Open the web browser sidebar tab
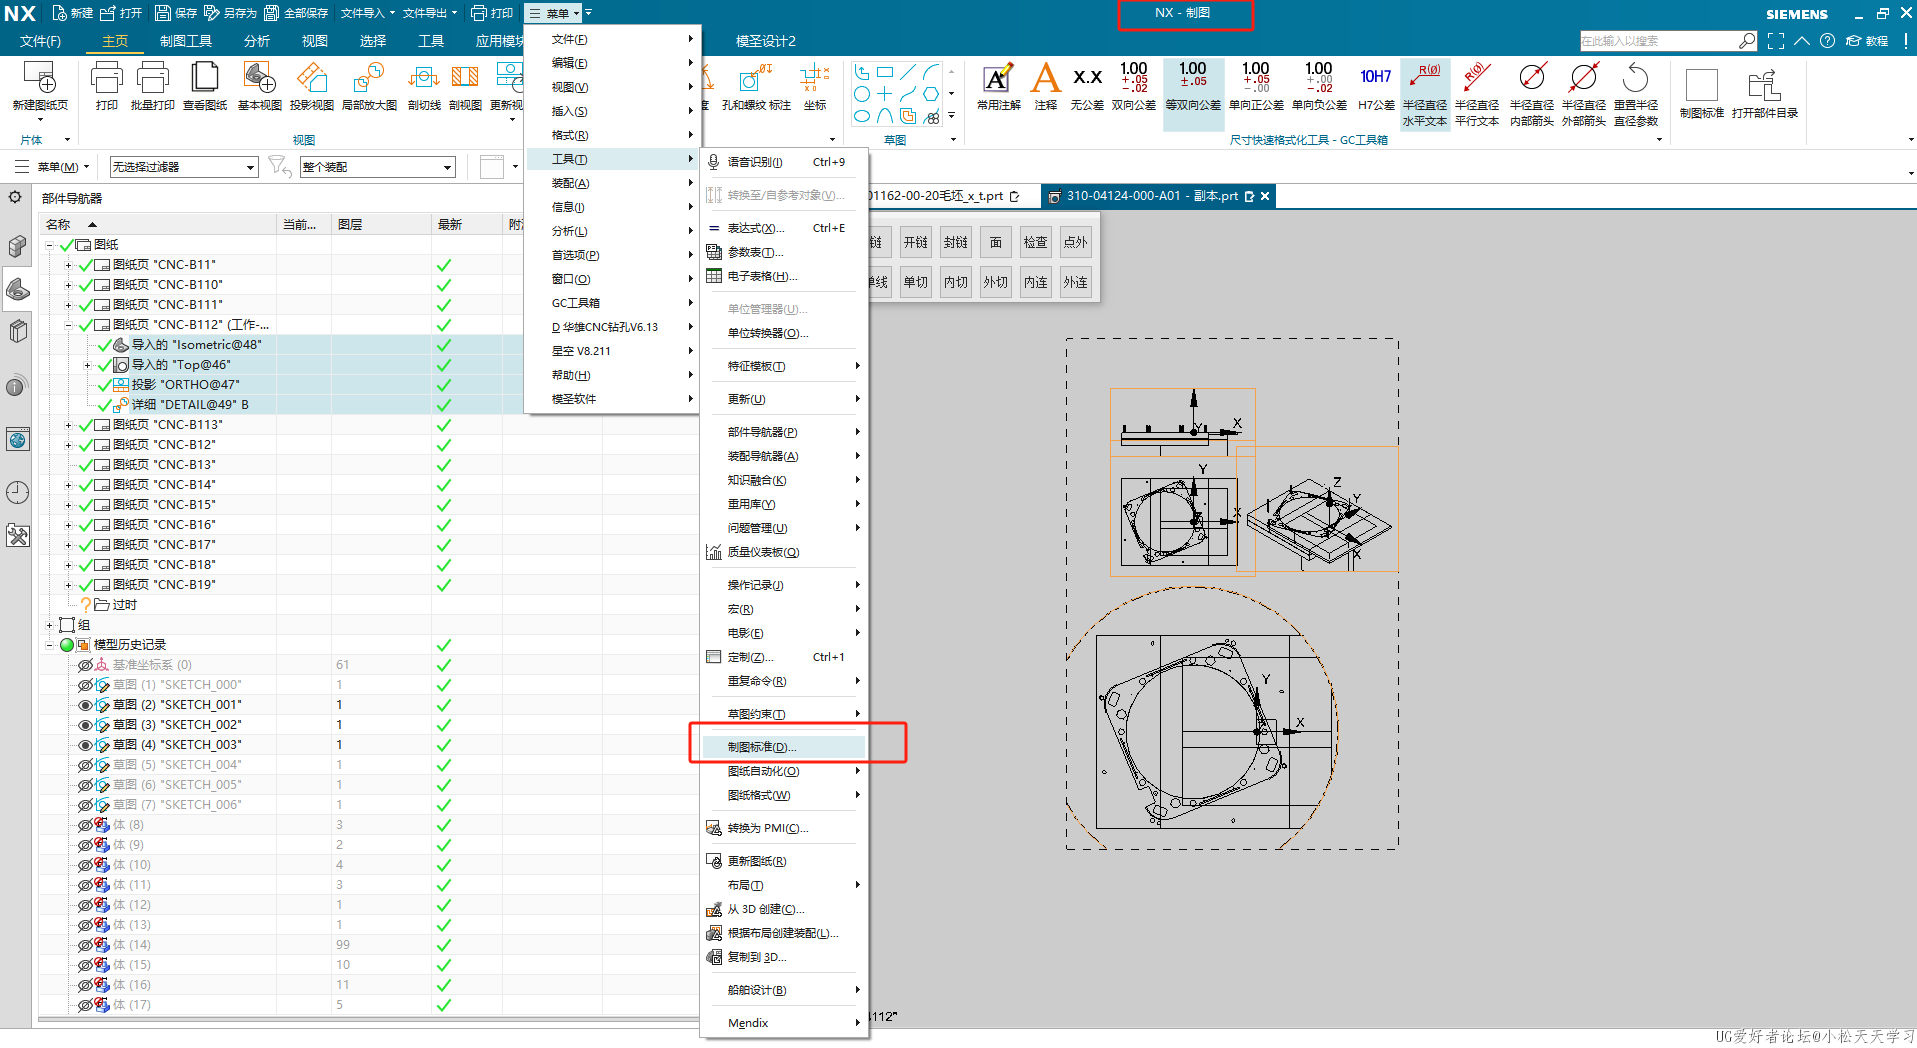The width and height of the screenshot is (1917, 1048). tap(17, 439)
